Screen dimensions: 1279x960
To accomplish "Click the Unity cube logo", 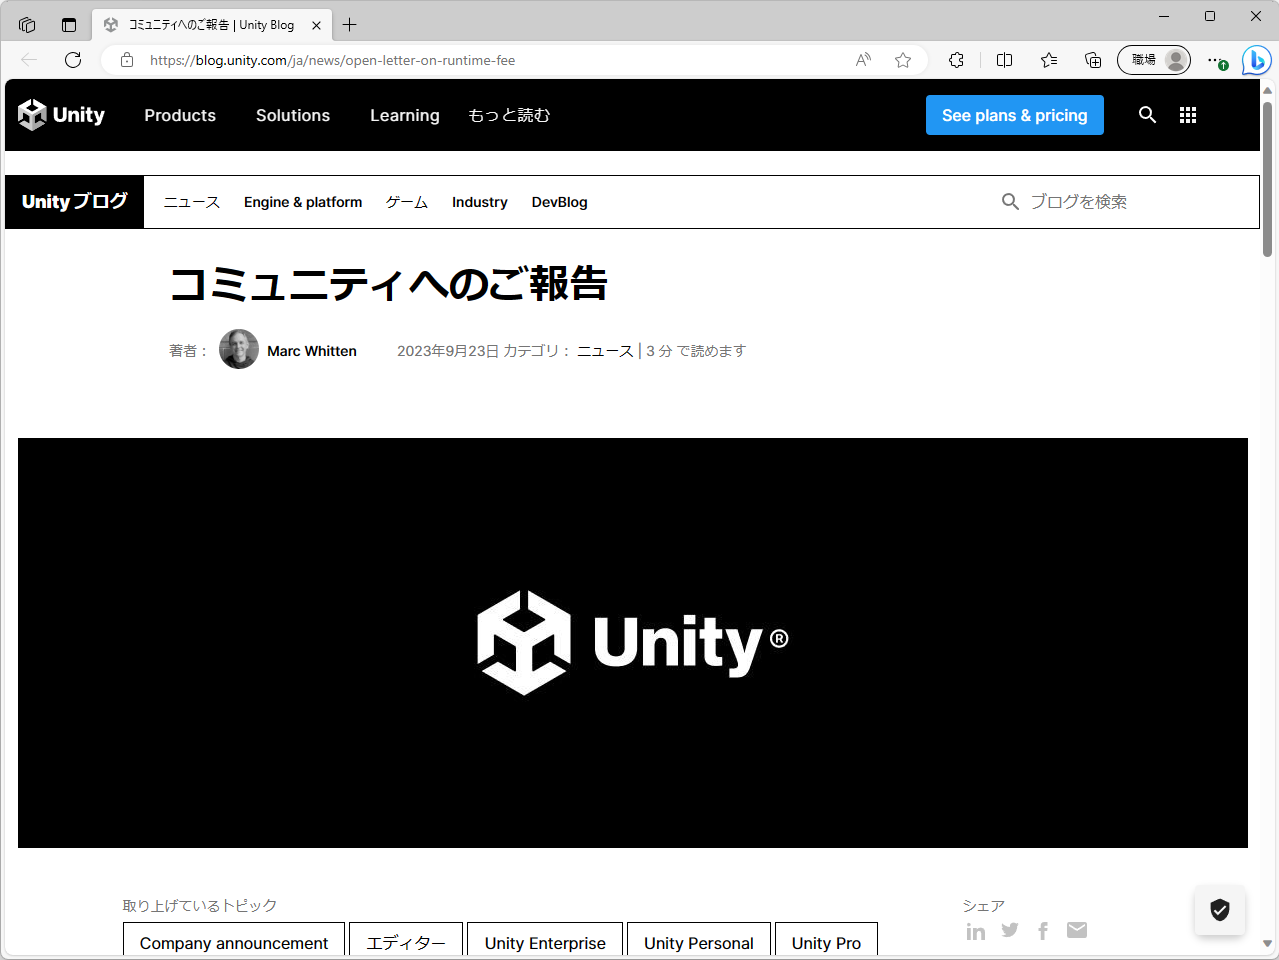I will tap(33, 115).
